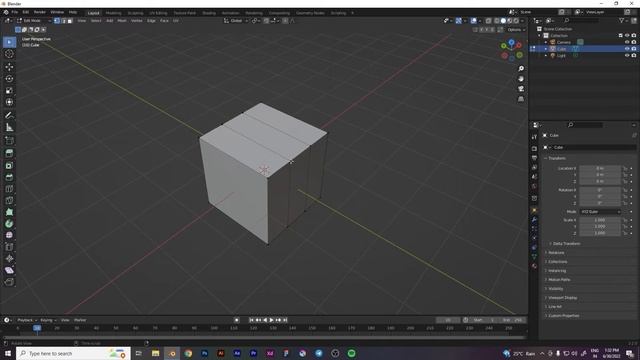640x360 pixels.
Task: Switch to the Modeling workspace tab
Action: tap(113, 13)
